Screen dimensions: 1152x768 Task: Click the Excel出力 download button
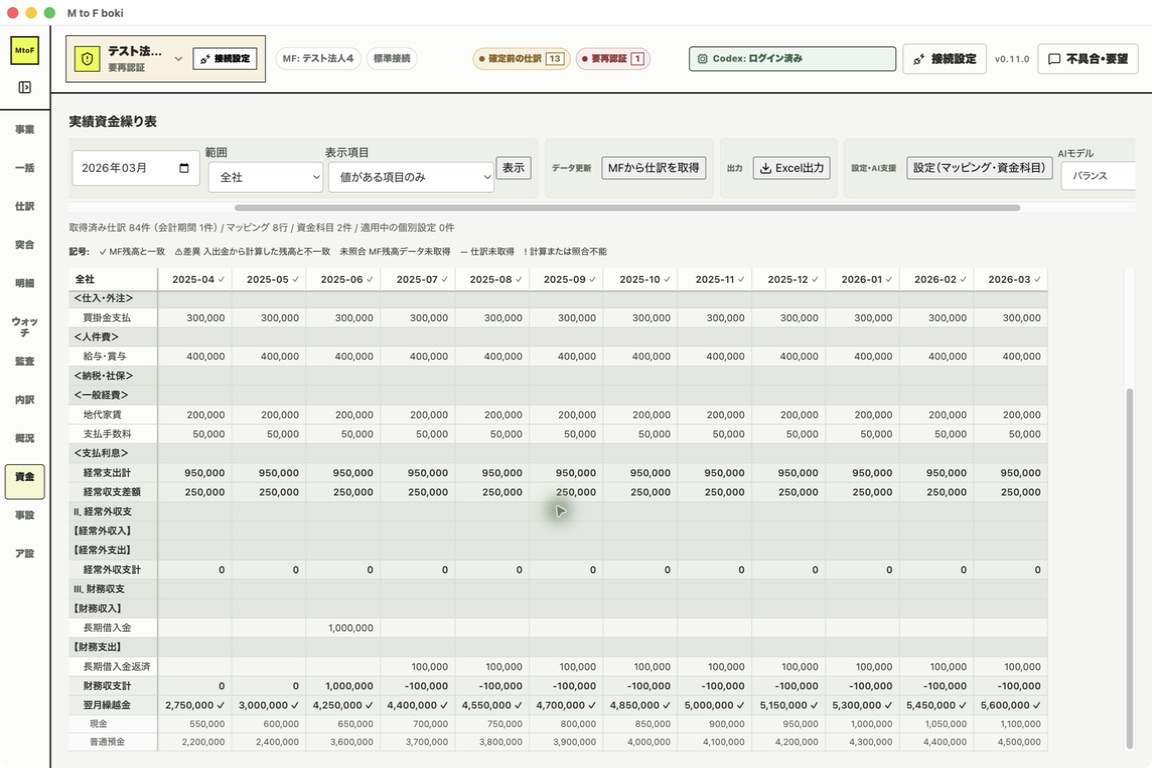(x=791, y=168)
